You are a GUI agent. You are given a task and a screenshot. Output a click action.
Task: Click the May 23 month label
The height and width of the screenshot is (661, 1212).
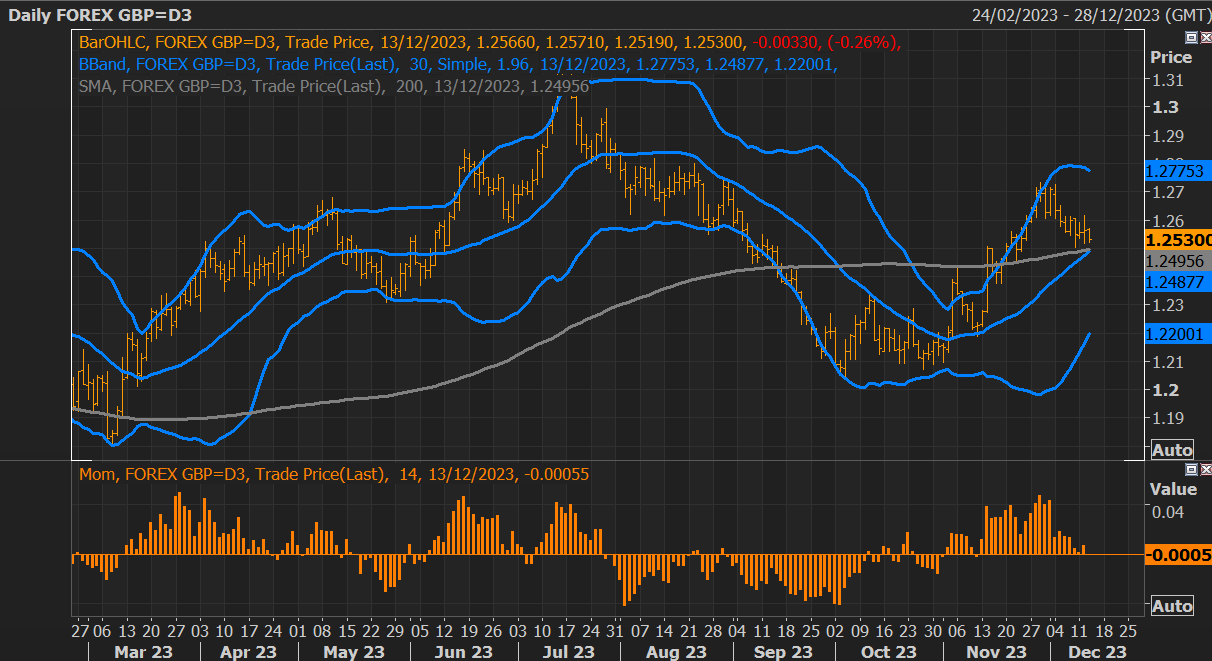point(354,652)
